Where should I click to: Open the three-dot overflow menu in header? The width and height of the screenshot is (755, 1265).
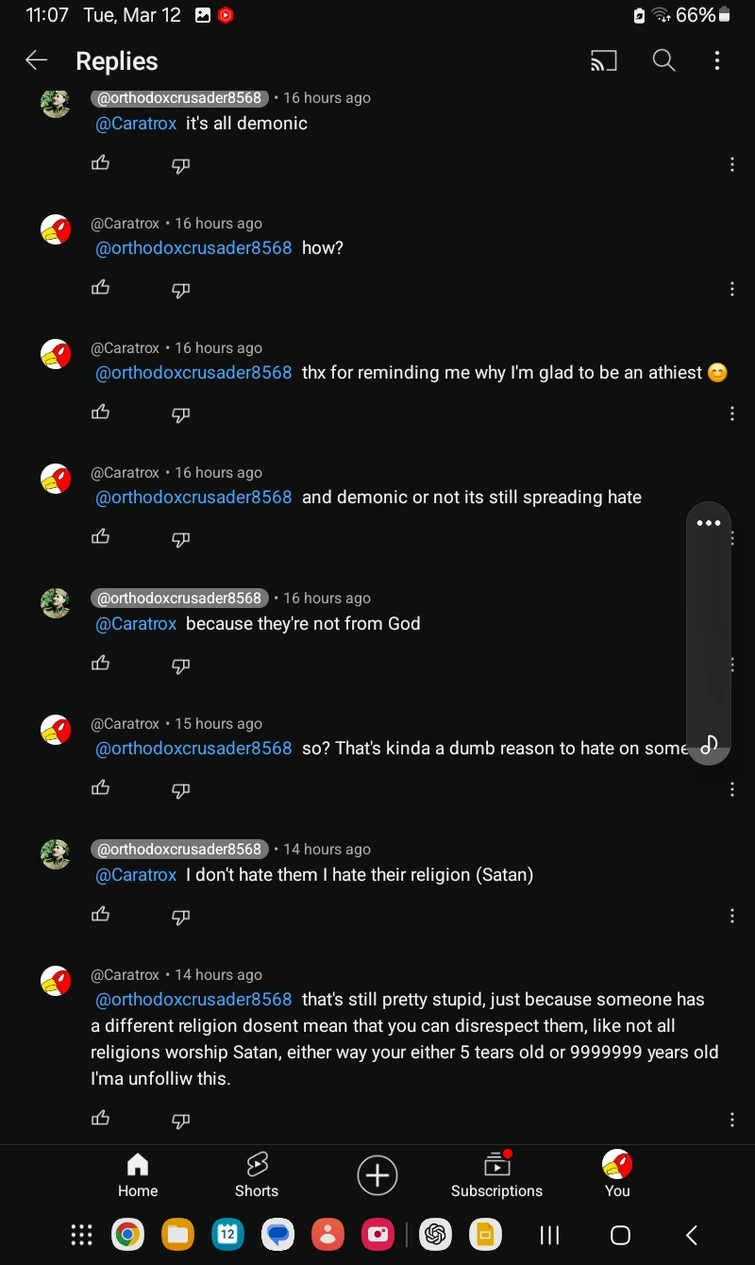coord(717,61)
